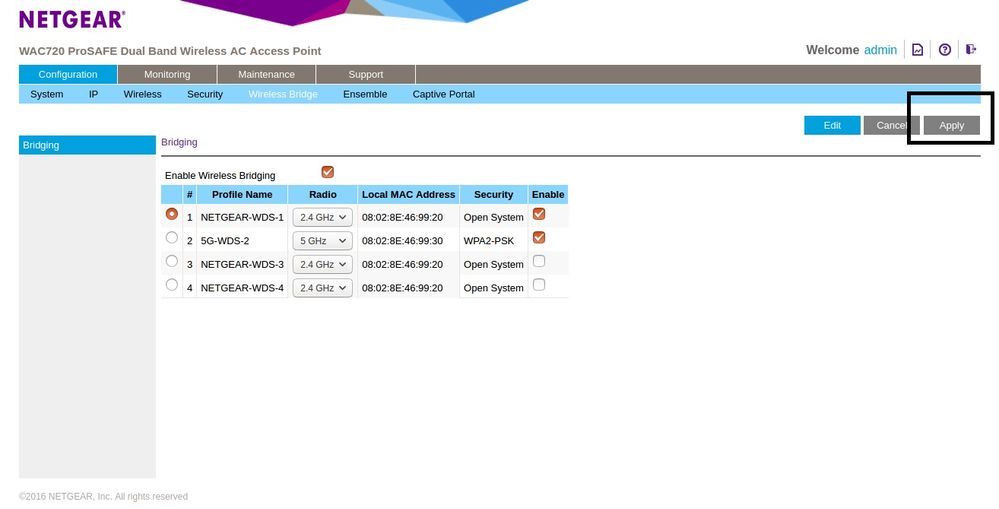Click the Profile Name column header
The width and height of the screenshot is (999, 509).
(242, 194)
